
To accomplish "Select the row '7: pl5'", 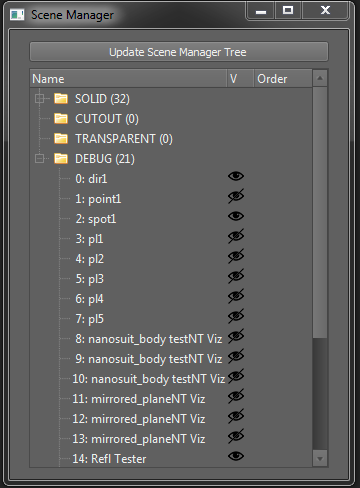I will click(171, 319).
